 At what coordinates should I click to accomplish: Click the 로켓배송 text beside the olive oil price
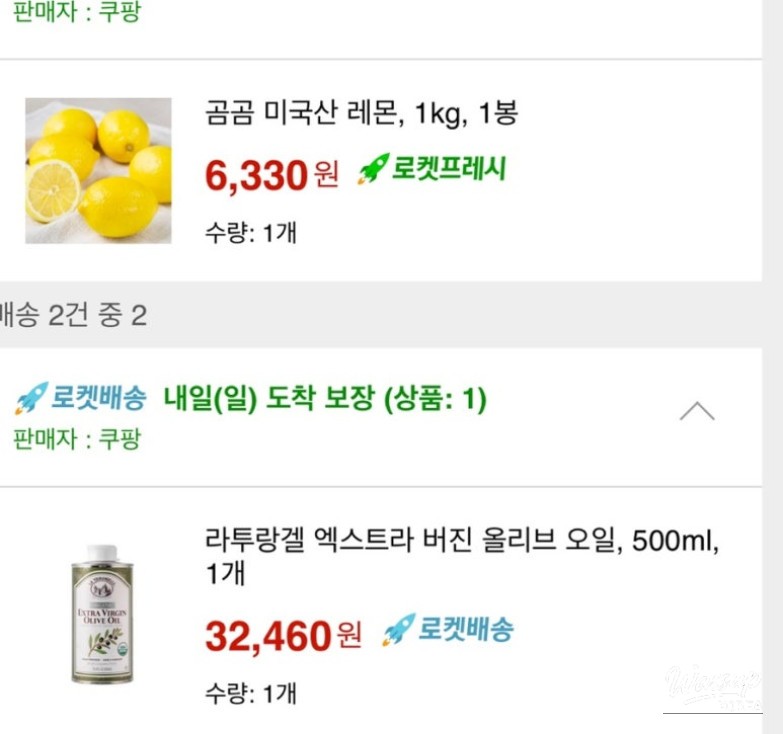coord(466,629)
